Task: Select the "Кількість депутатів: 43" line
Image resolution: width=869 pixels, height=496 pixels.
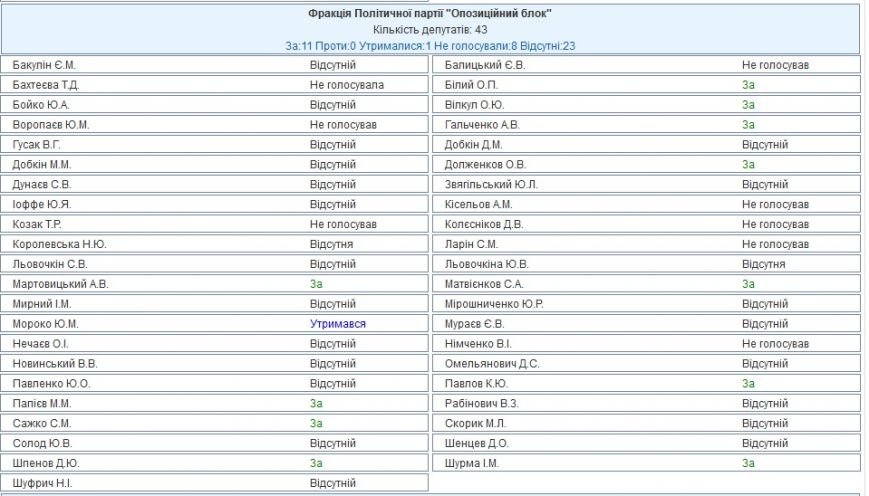Action: click(430, 30)
